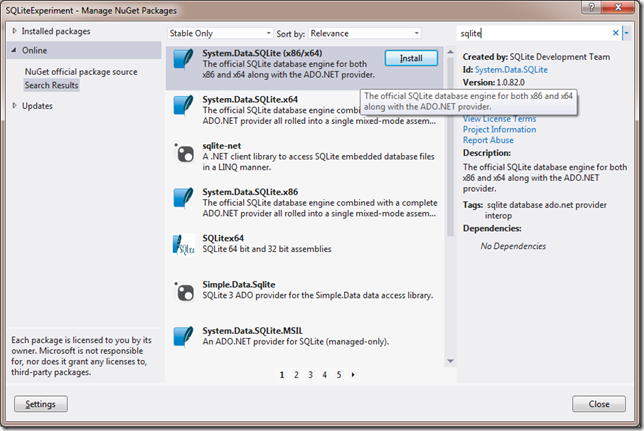This screenshot has height=431, width=644.
Task: Go to results page 5
Action: (x=339, y=375)
